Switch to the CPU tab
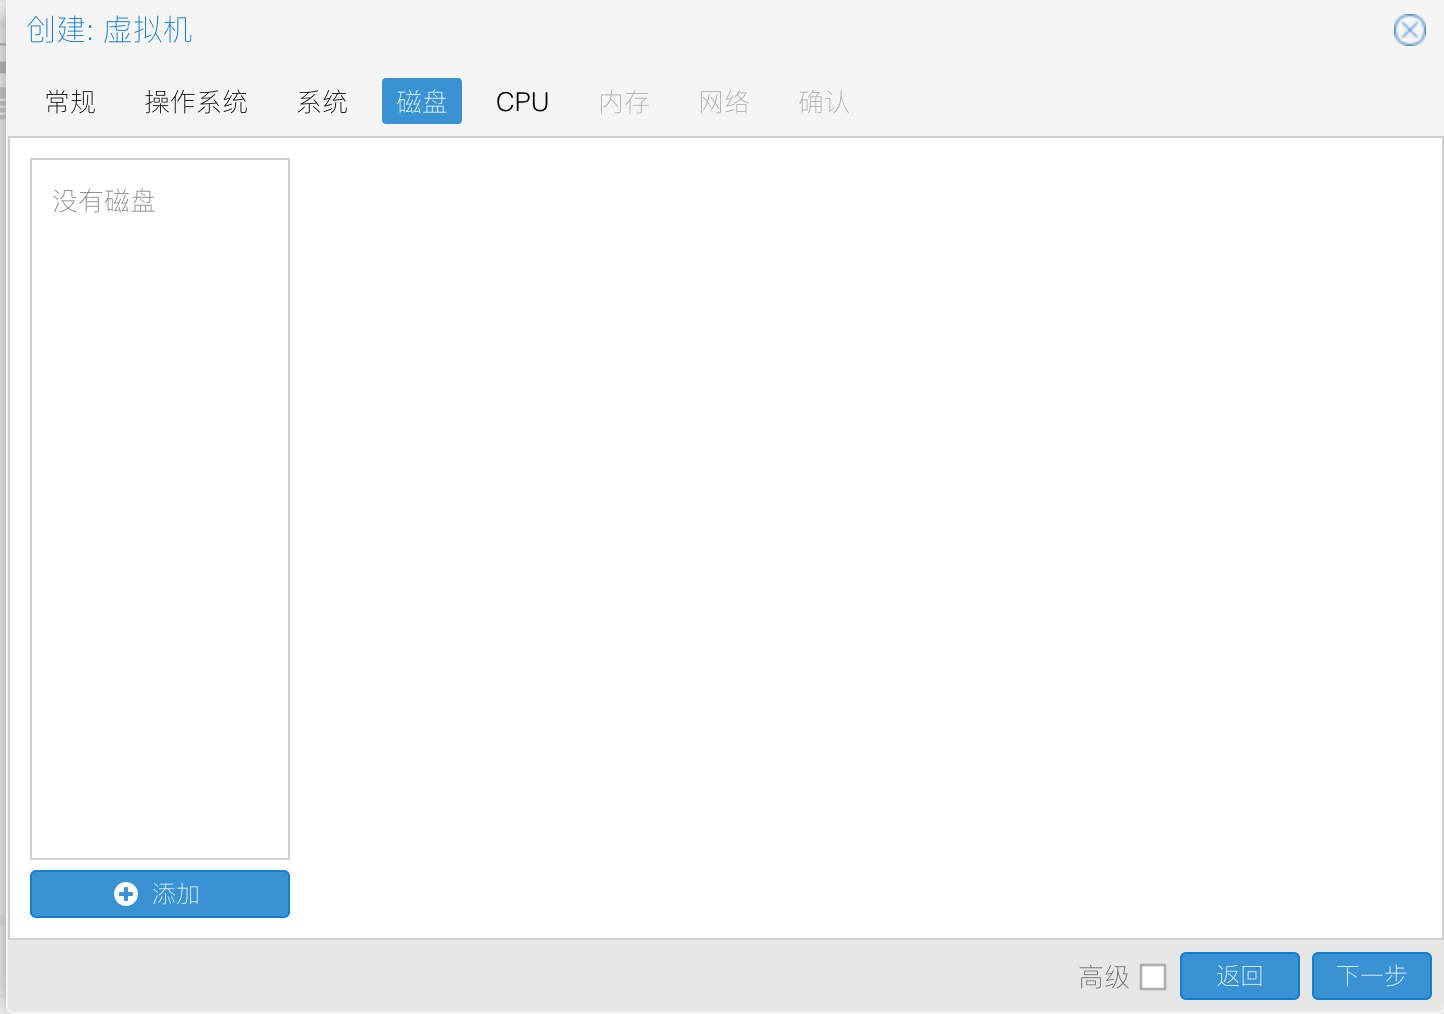Viewport: 1444px width, 1014px height. tap(522, 102)
